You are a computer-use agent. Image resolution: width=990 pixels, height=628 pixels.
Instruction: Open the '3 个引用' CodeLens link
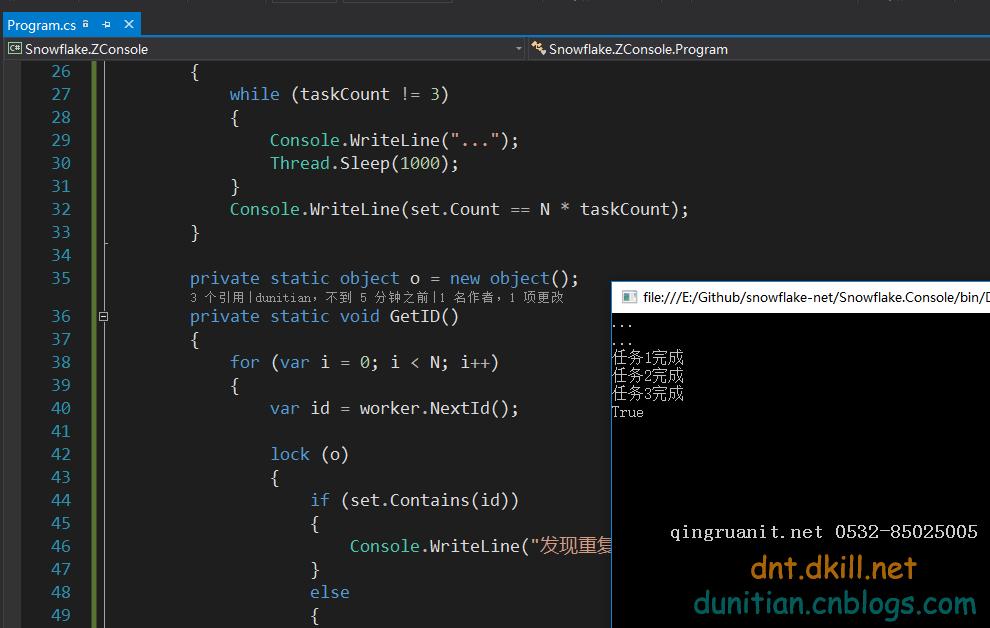click(217, 297)
